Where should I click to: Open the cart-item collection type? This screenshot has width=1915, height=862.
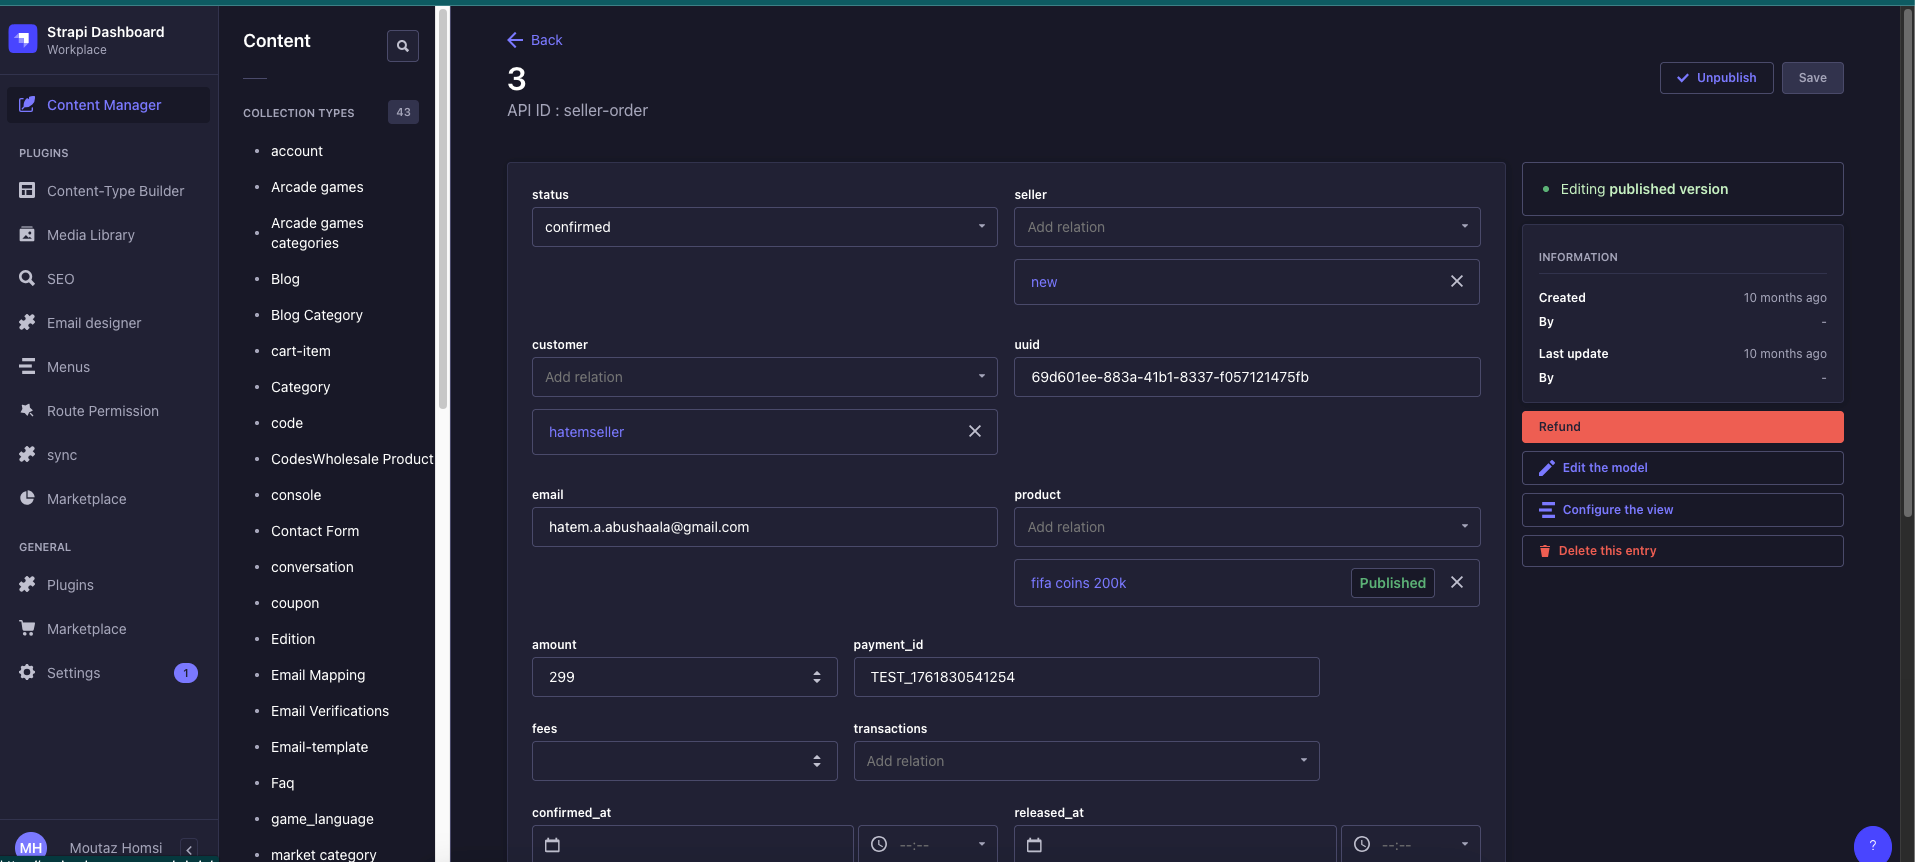[x=301, y=351]
